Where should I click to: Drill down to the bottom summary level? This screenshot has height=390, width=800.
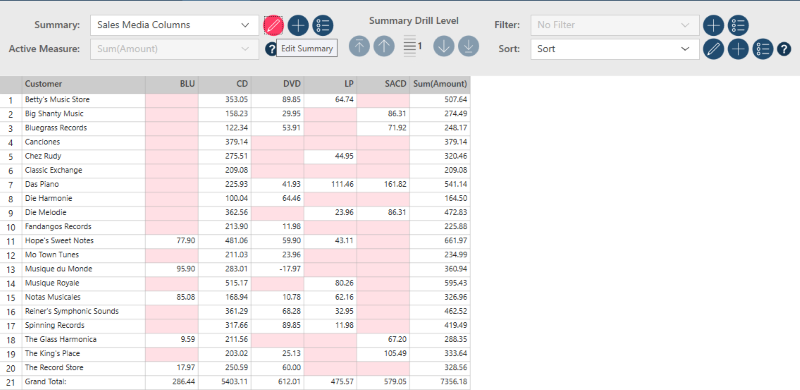pyautogui.click(x=468, y=46)
